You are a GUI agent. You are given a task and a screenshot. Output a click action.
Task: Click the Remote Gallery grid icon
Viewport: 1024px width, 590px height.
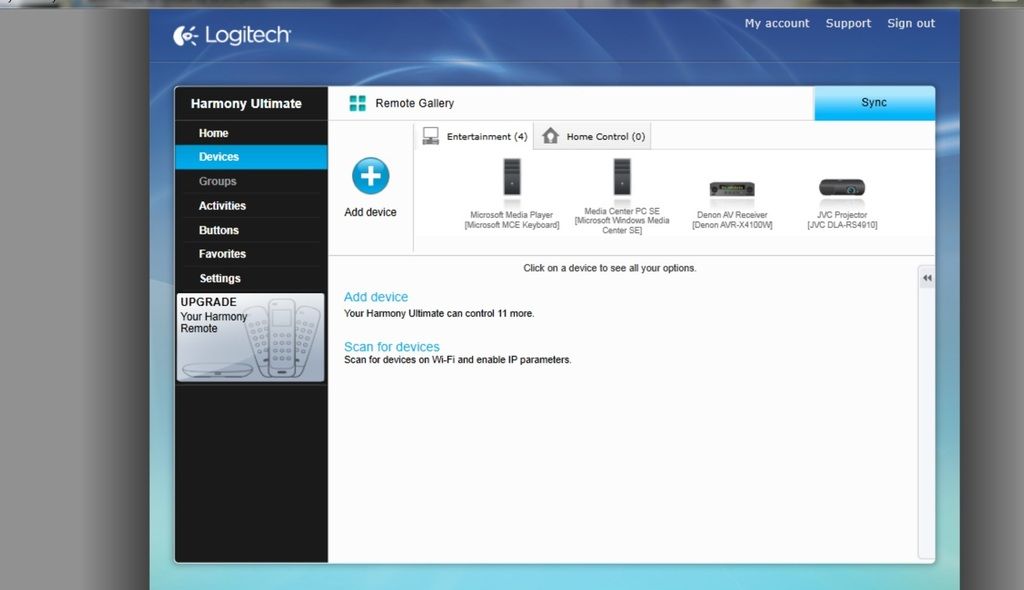357,103
